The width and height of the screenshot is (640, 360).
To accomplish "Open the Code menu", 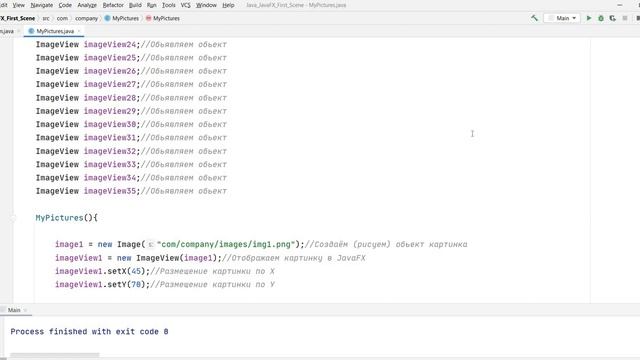I will [x=65, y=5].
